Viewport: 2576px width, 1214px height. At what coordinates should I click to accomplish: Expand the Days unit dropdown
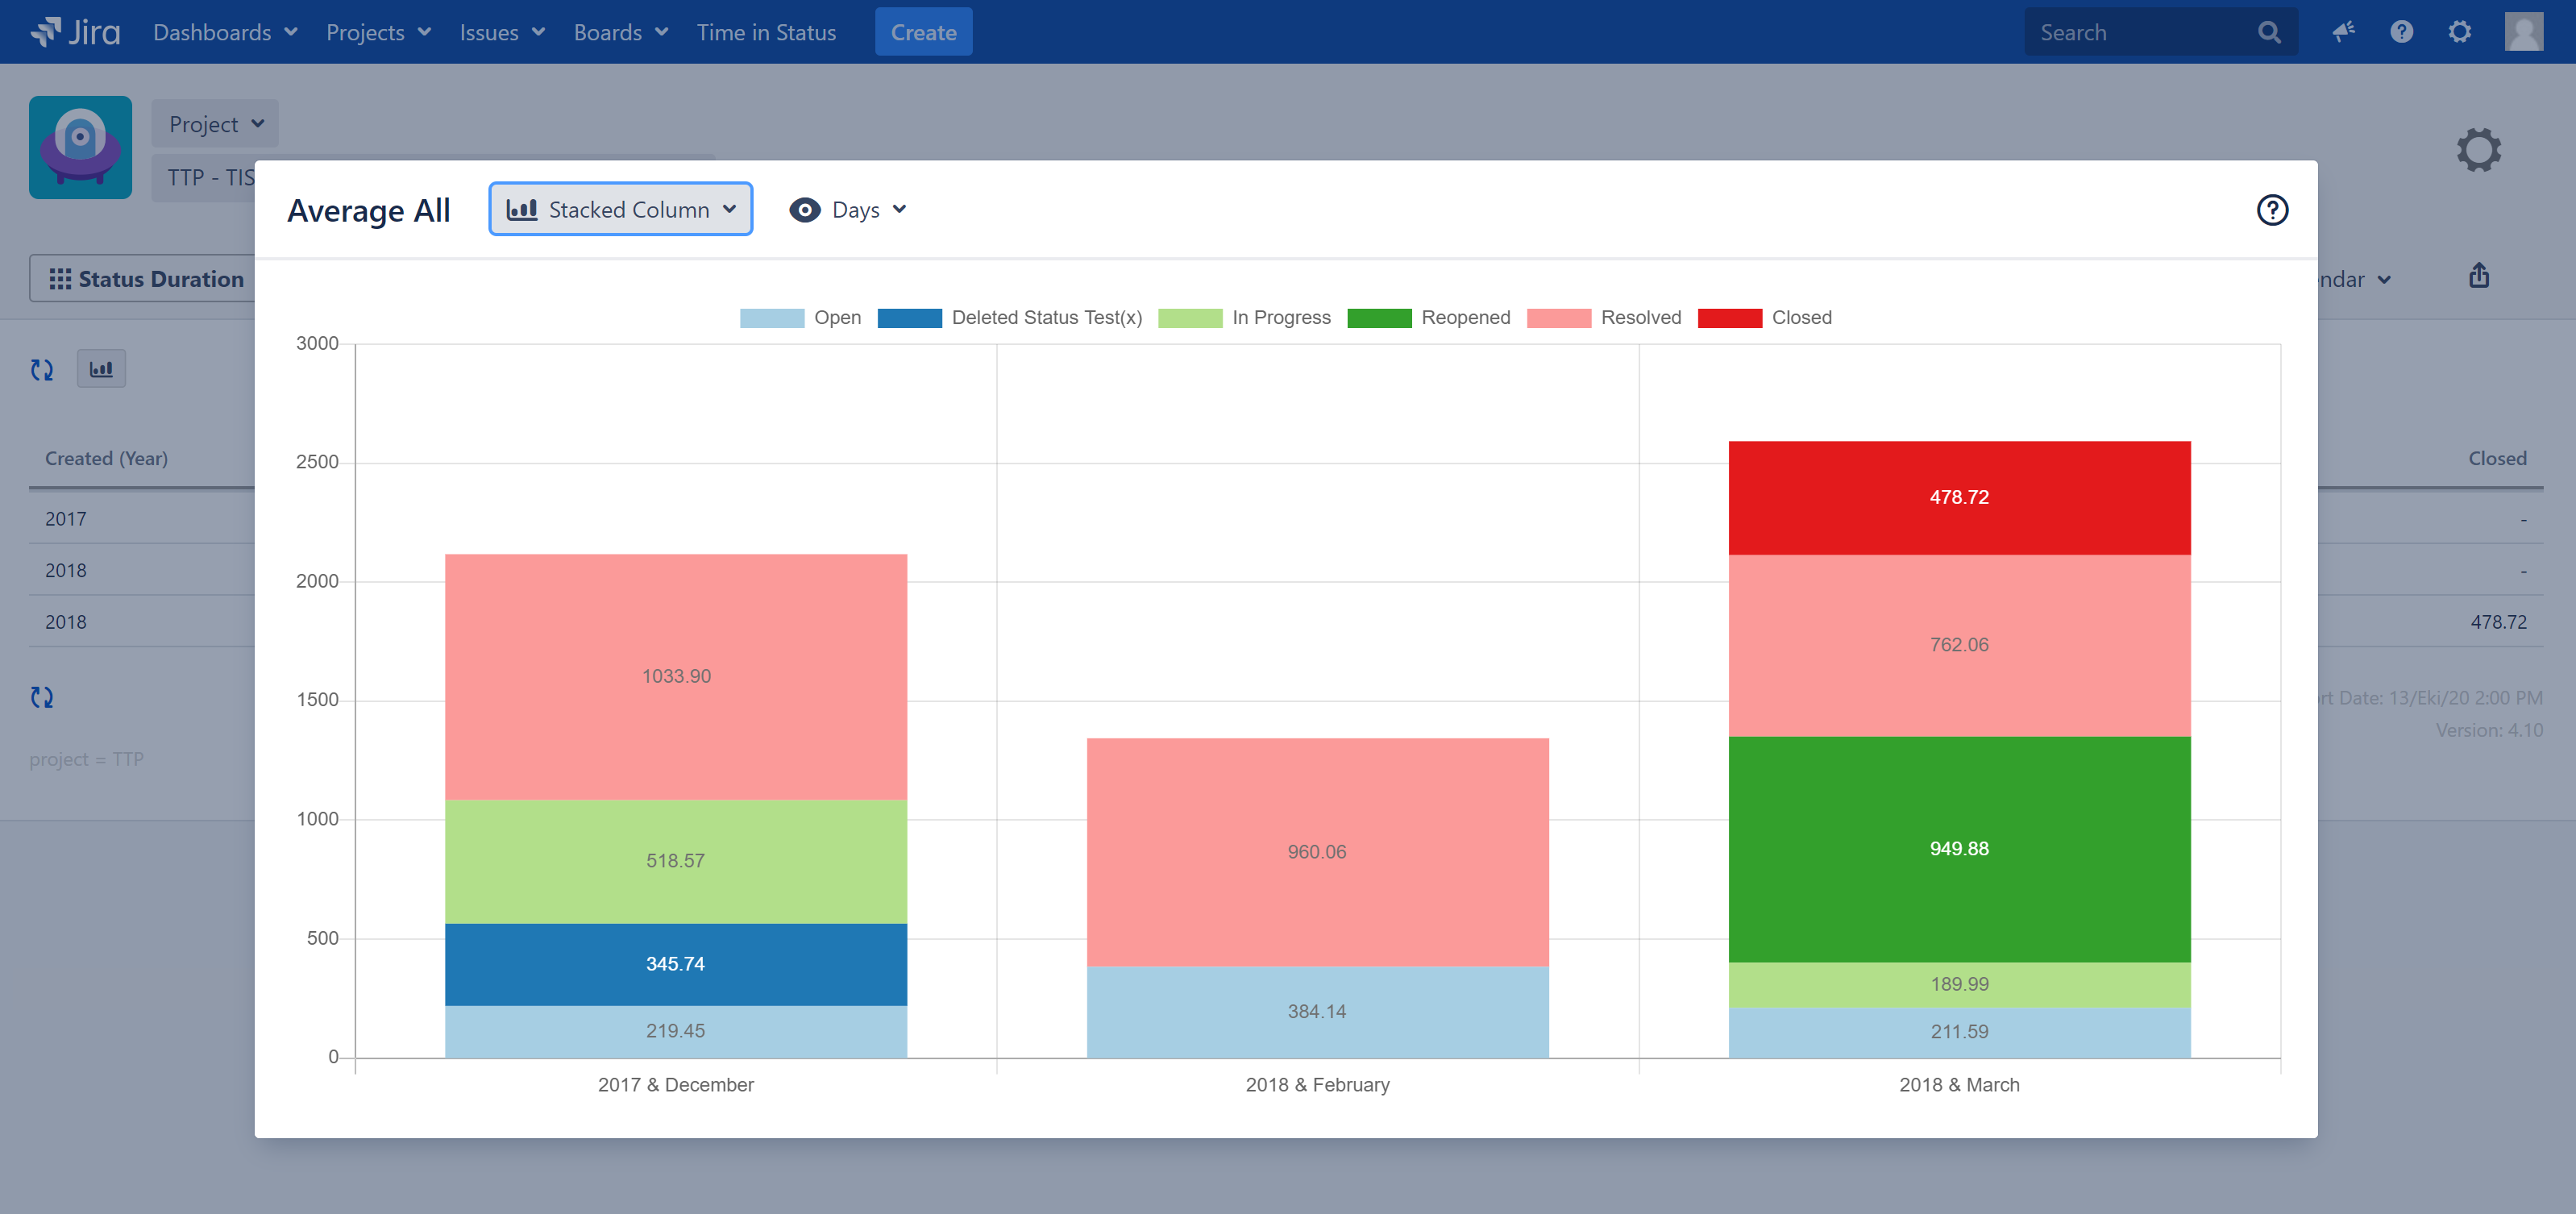coord(849,210)
